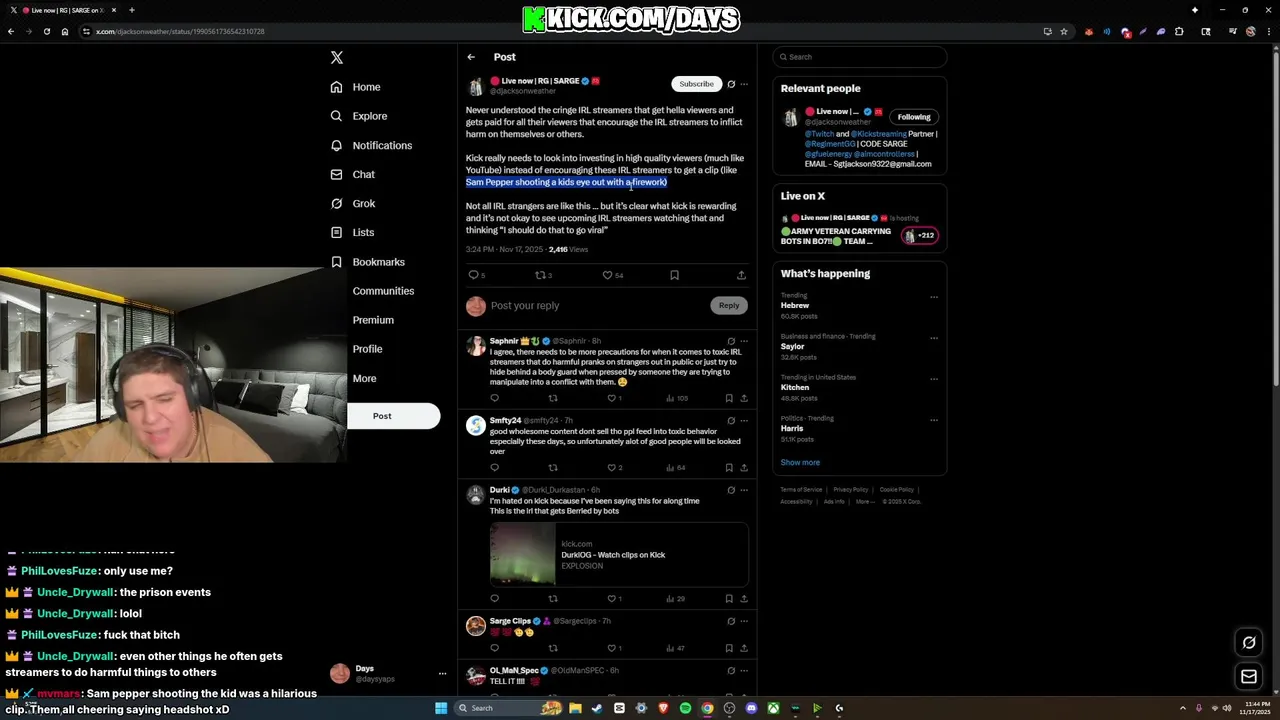The width and height of the screenshot is (1280, 720).
Task: Click Show more under What's happening
Action: click(x=800, y=462)
